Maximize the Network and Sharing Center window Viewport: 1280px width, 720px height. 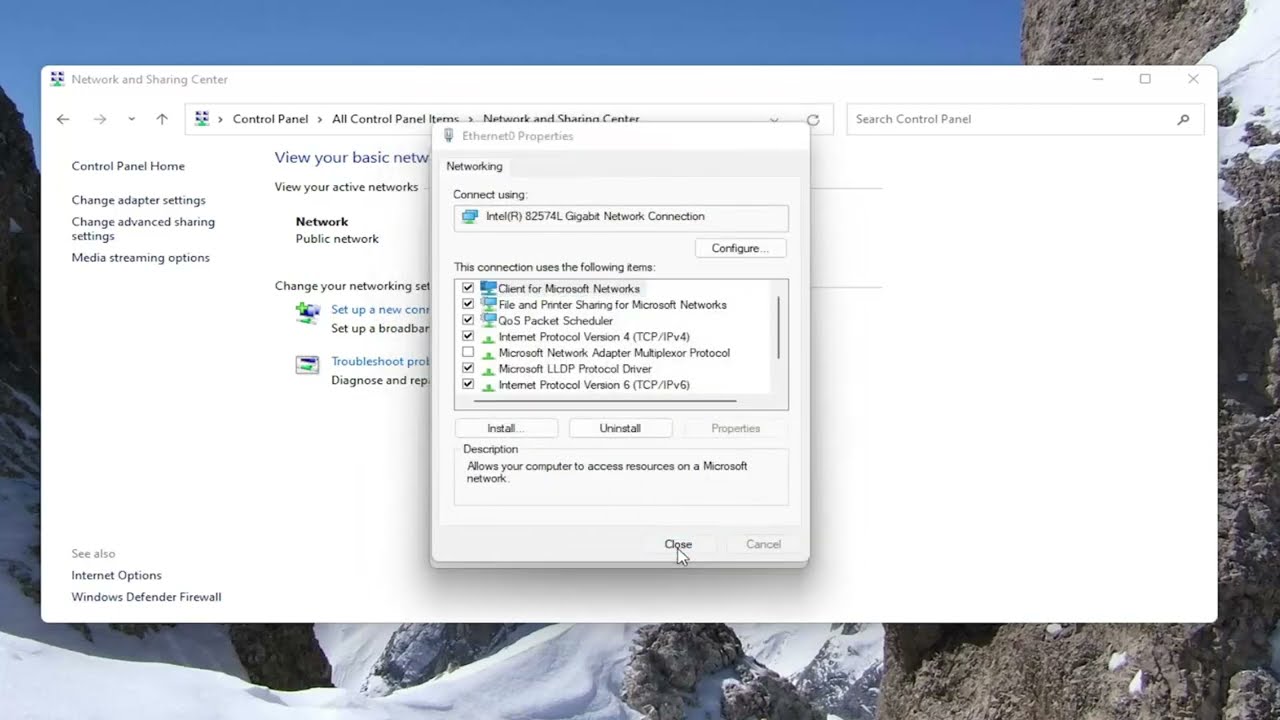[x=1145, y=79]
